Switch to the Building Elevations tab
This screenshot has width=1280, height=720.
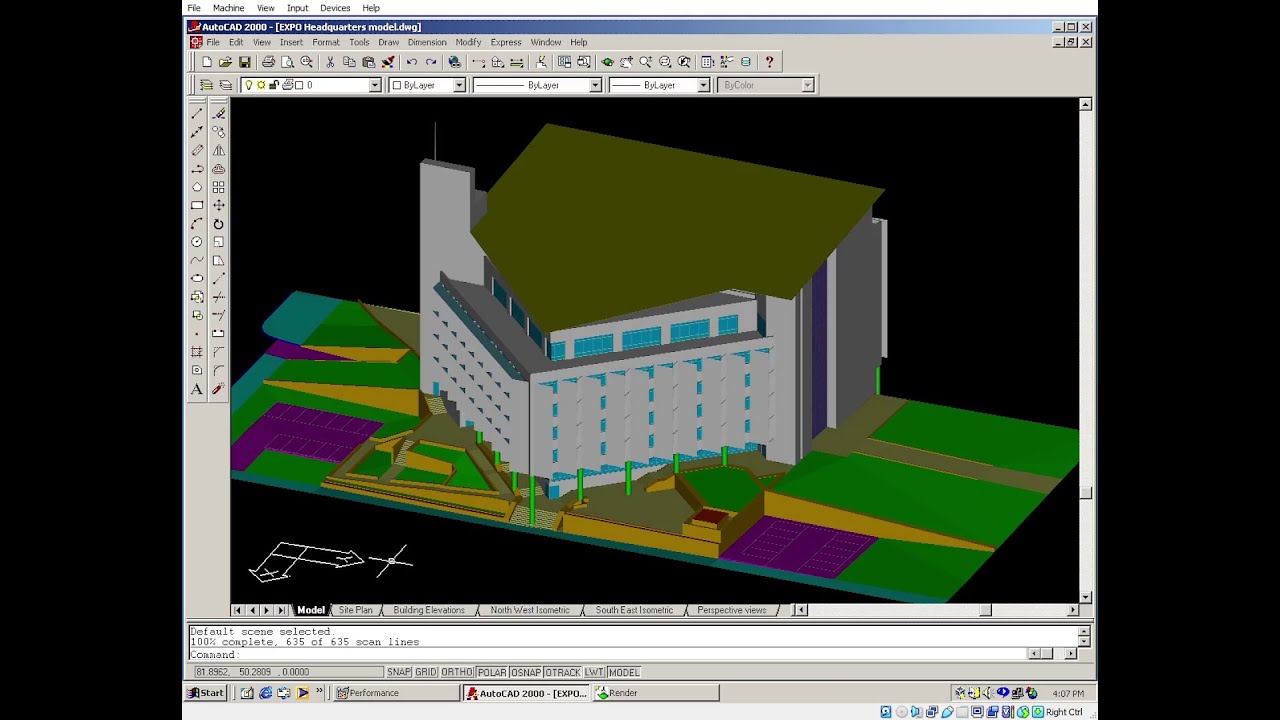pyautogui.click(x=429, y=610)
